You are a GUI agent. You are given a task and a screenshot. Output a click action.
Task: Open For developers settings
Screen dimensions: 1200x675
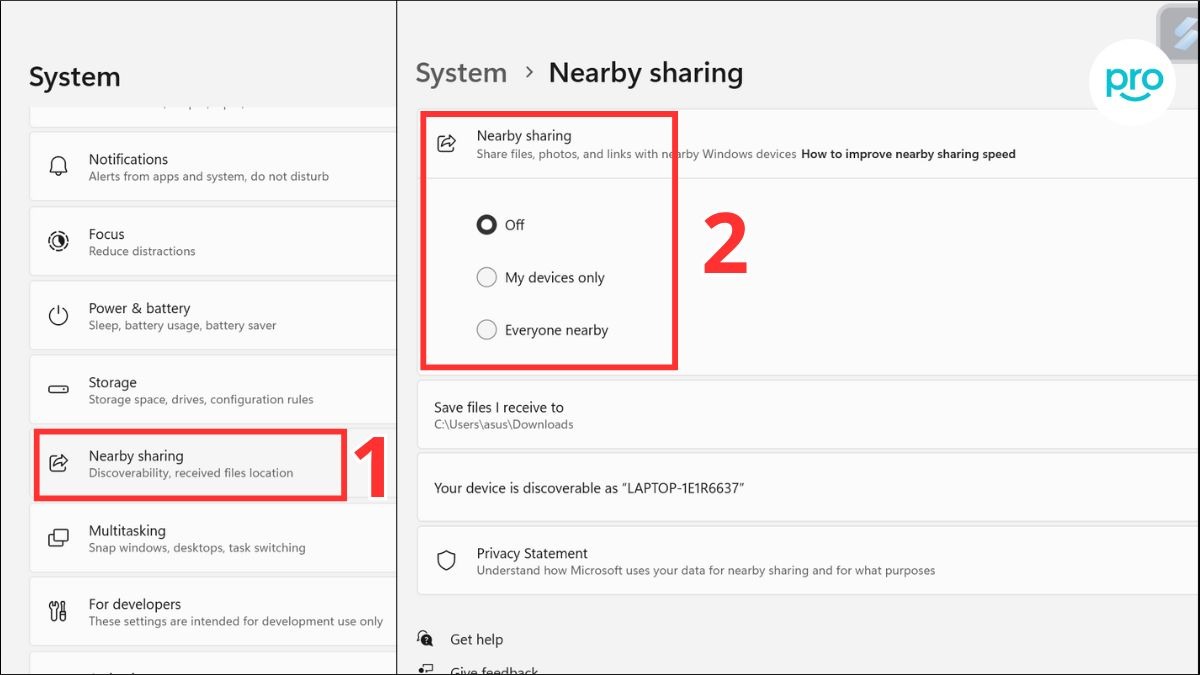213,612
